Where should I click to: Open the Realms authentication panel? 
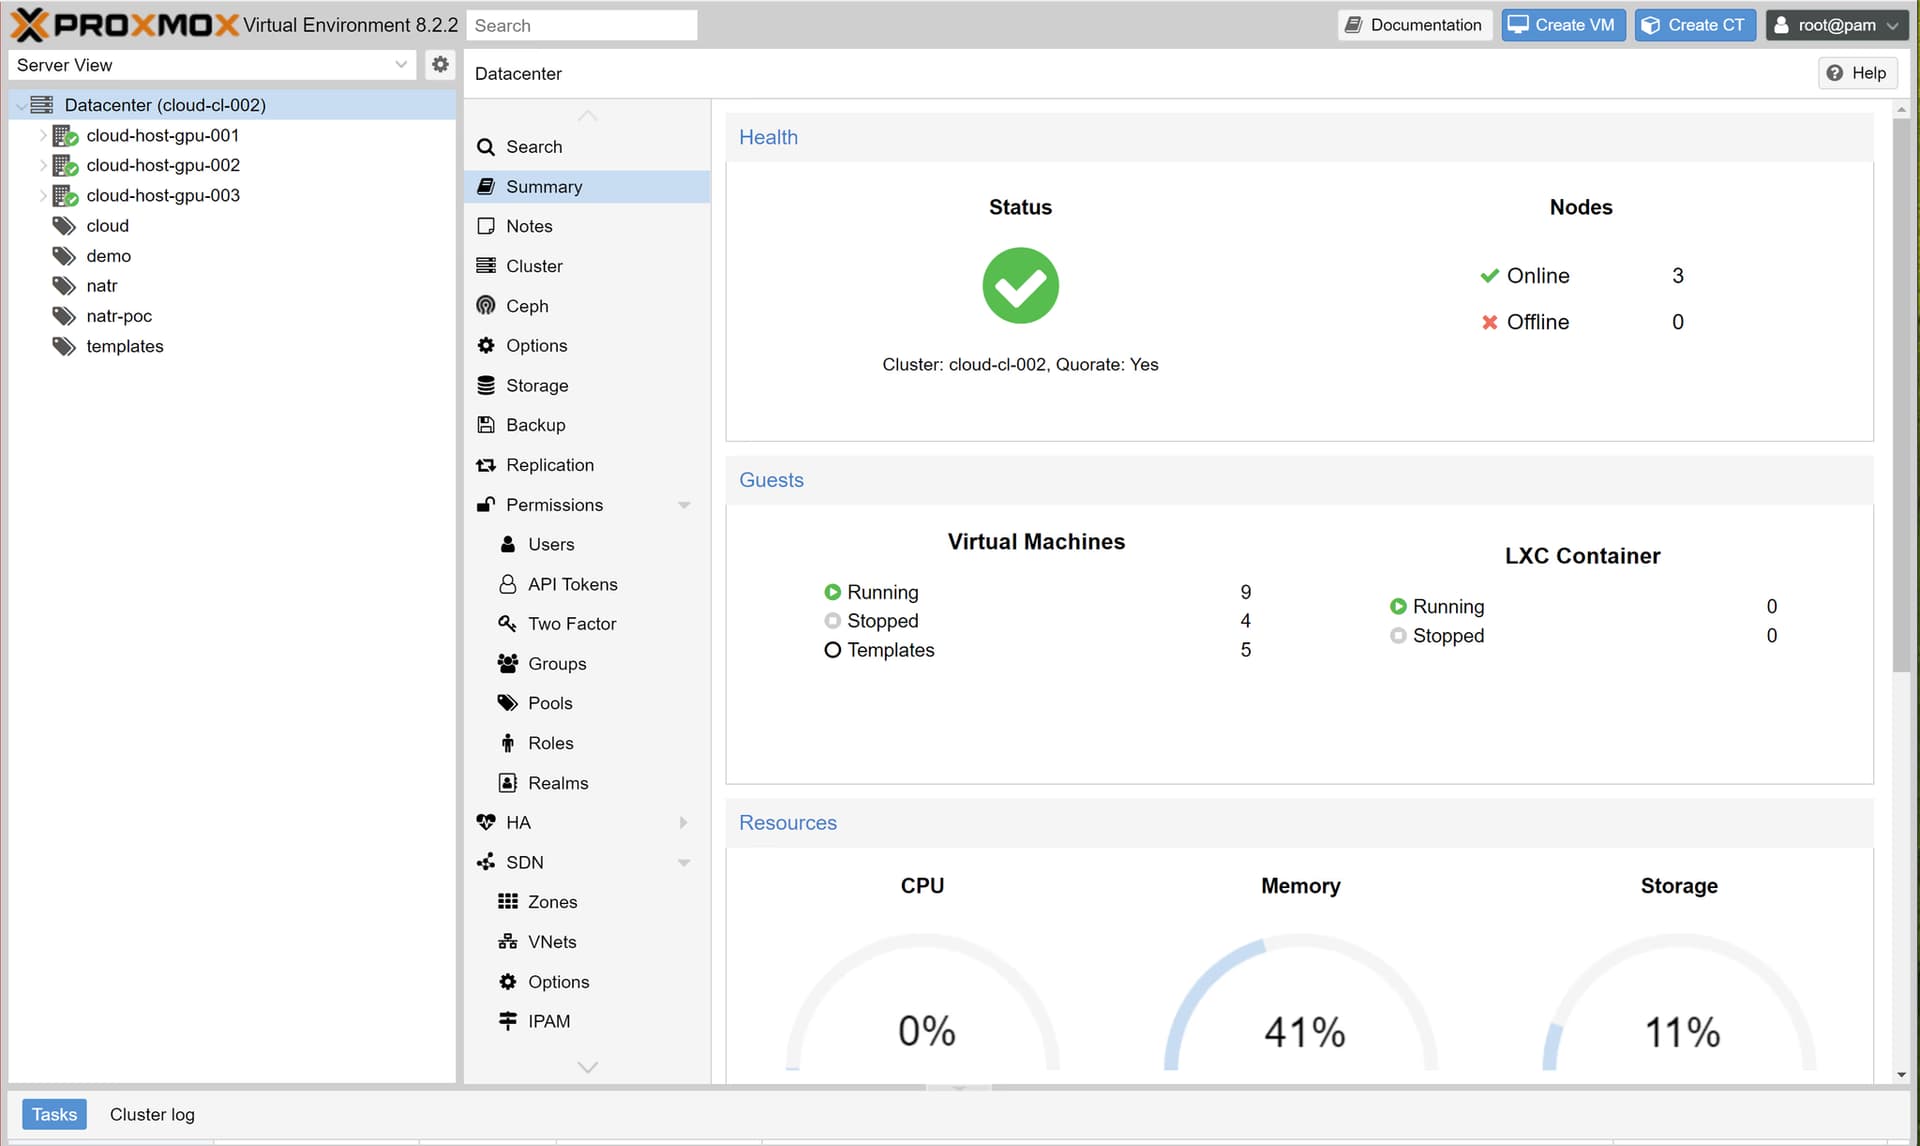coord(556,782)
